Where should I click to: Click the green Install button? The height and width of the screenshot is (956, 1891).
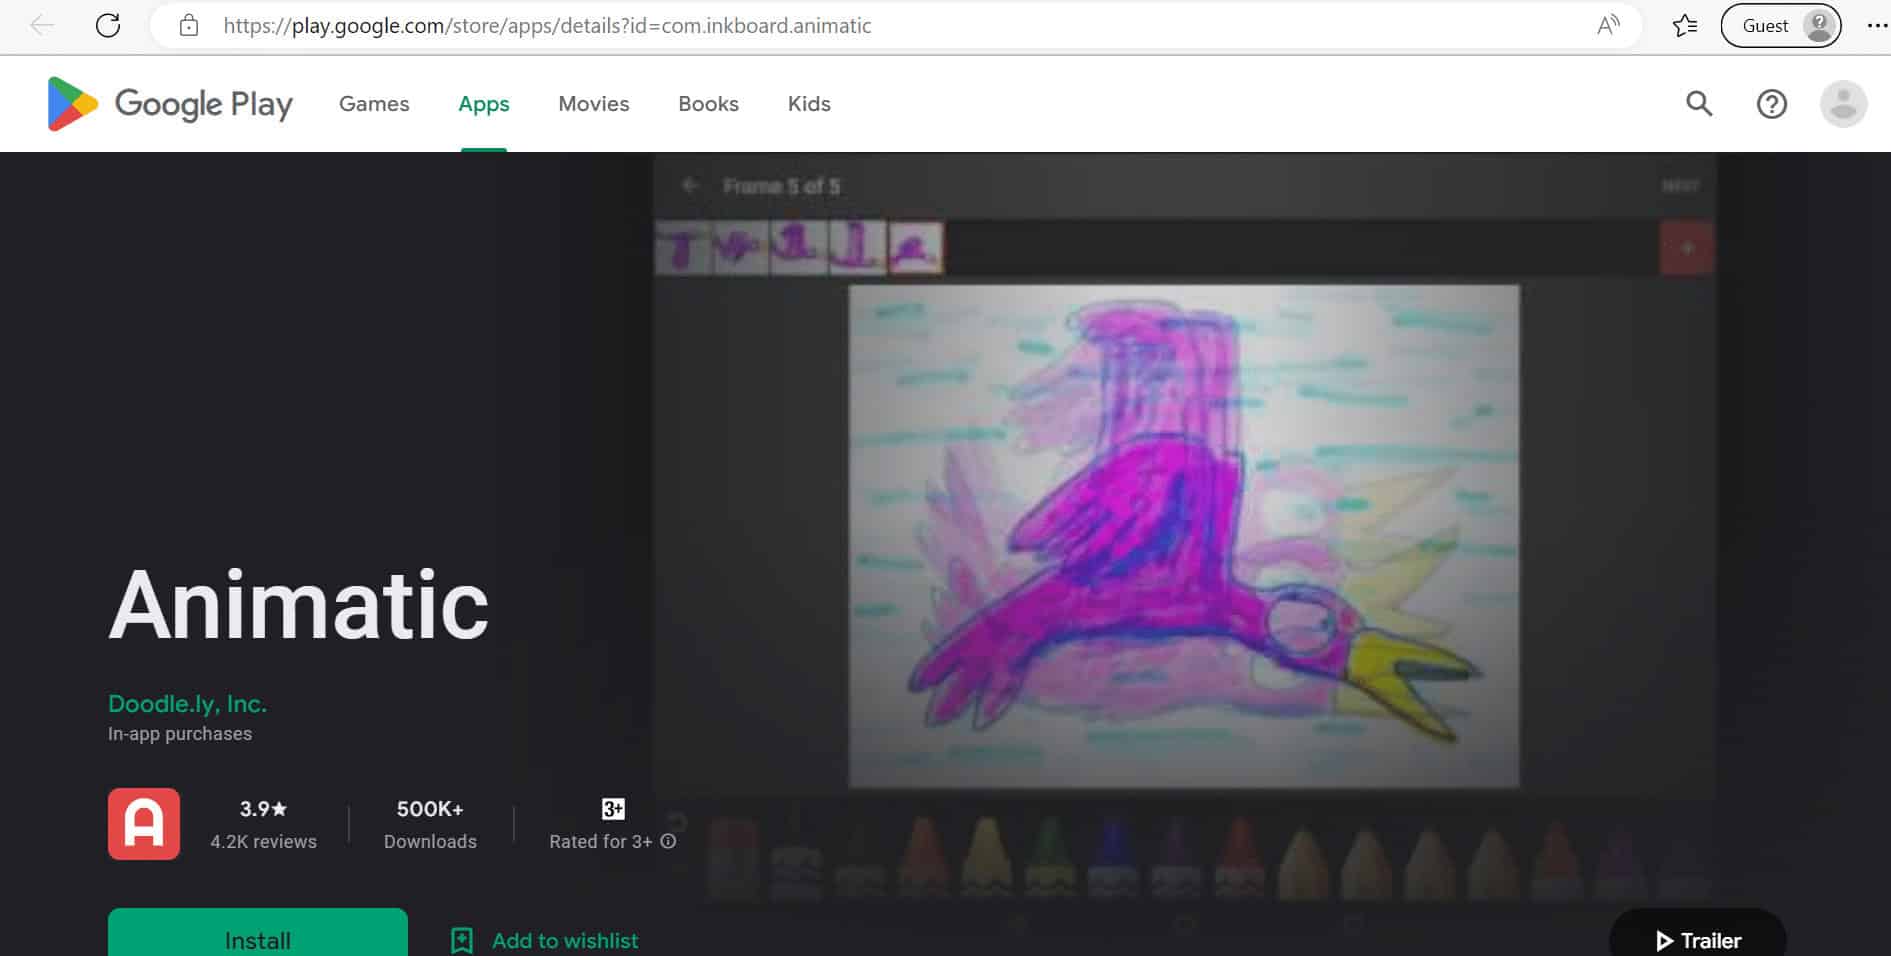click(x=258, y=933)
